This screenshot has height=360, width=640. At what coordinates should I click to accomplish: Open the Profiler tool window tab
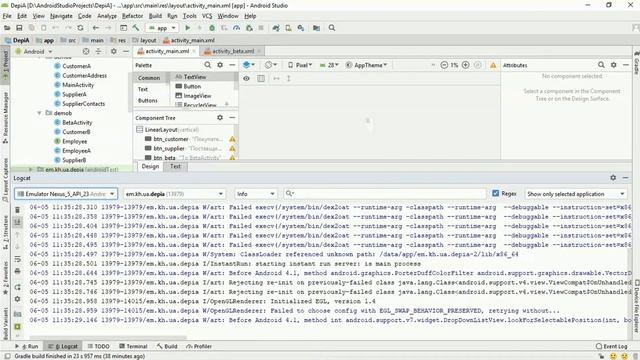pyautogui.click(x=199, y=346)
